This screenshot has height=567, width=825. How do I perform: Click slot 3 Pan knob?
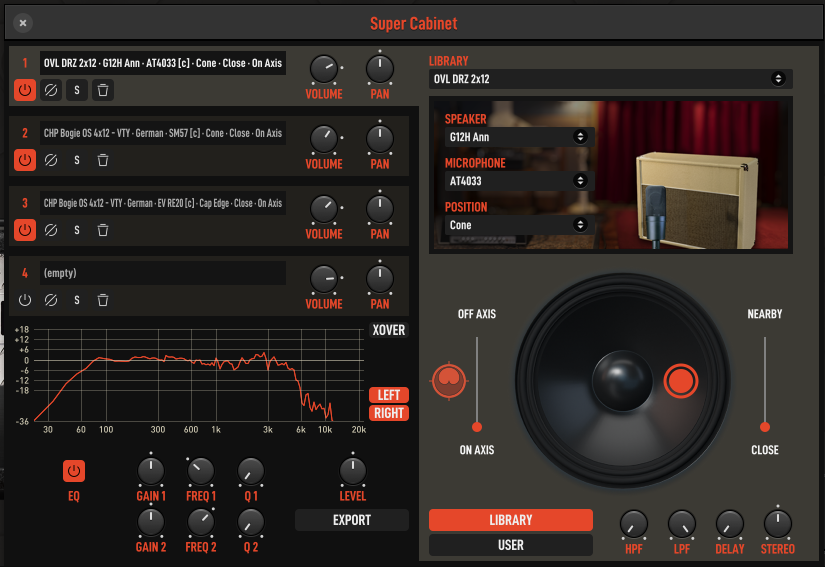coord(380,209)
